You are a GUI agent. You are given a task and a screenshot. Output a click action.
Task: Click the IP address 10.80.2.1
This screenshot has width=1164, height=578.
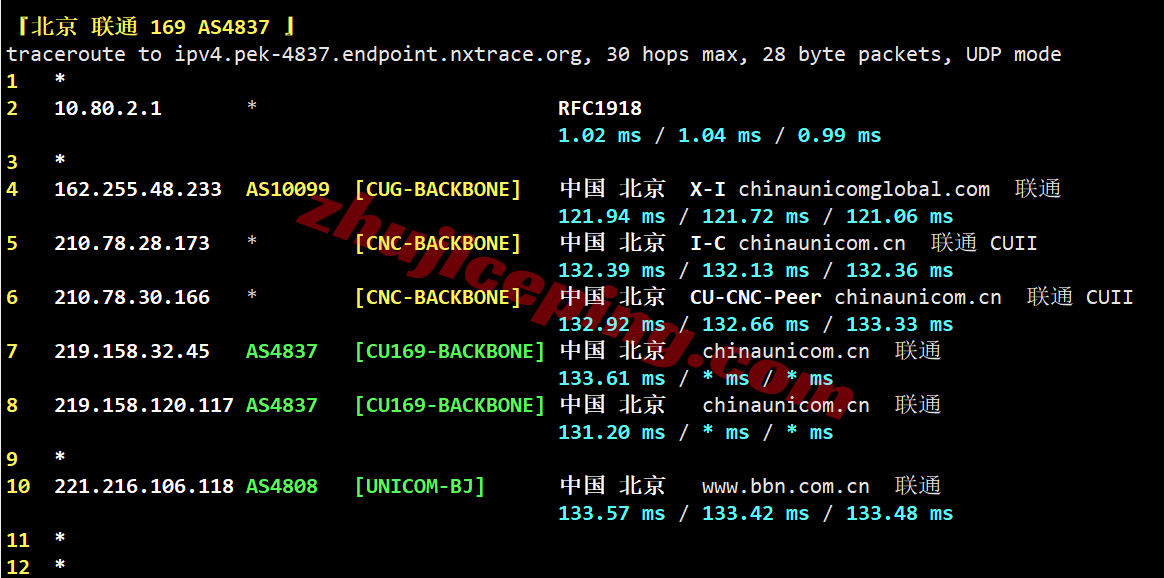108,108
